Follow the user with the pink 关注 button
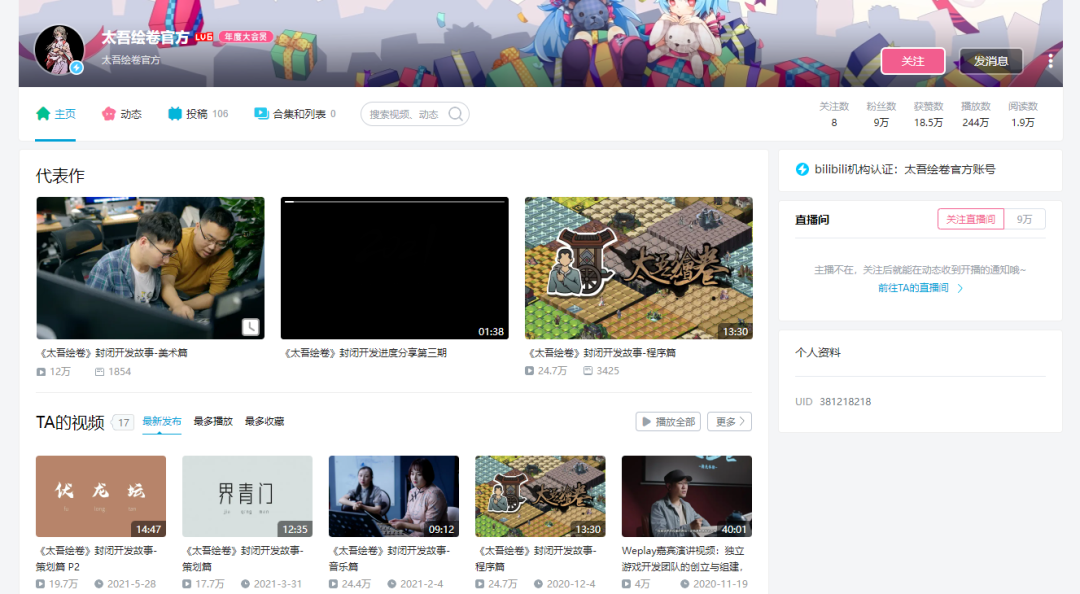 tap(913, 61)
